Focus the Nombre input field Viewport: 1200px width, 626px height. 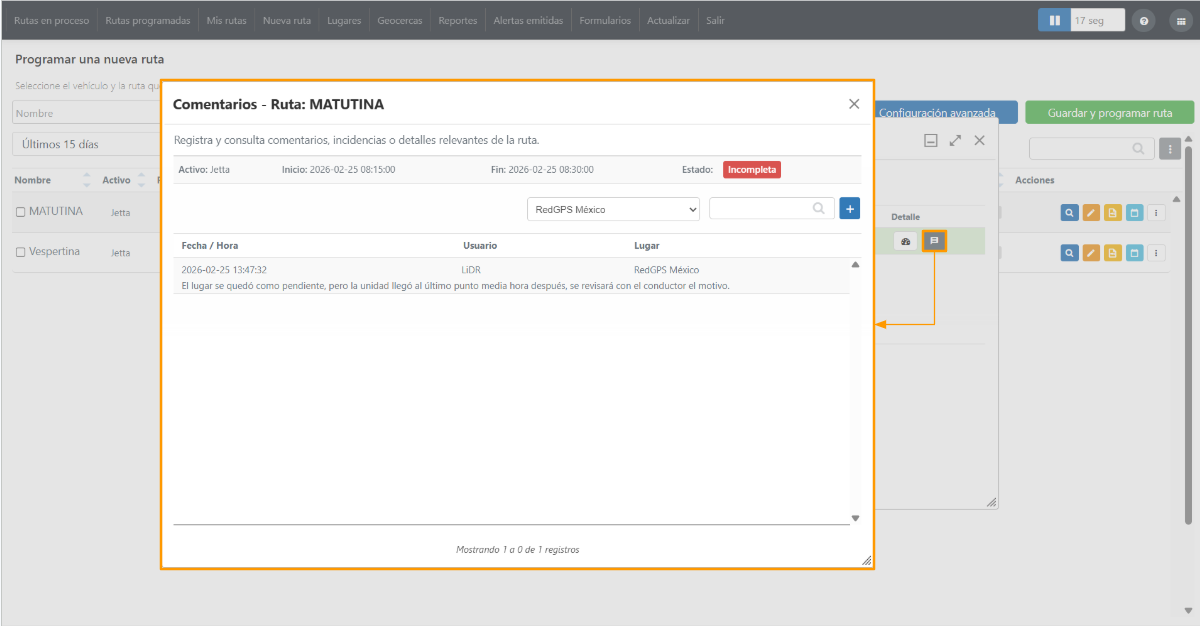pos(87,113)
